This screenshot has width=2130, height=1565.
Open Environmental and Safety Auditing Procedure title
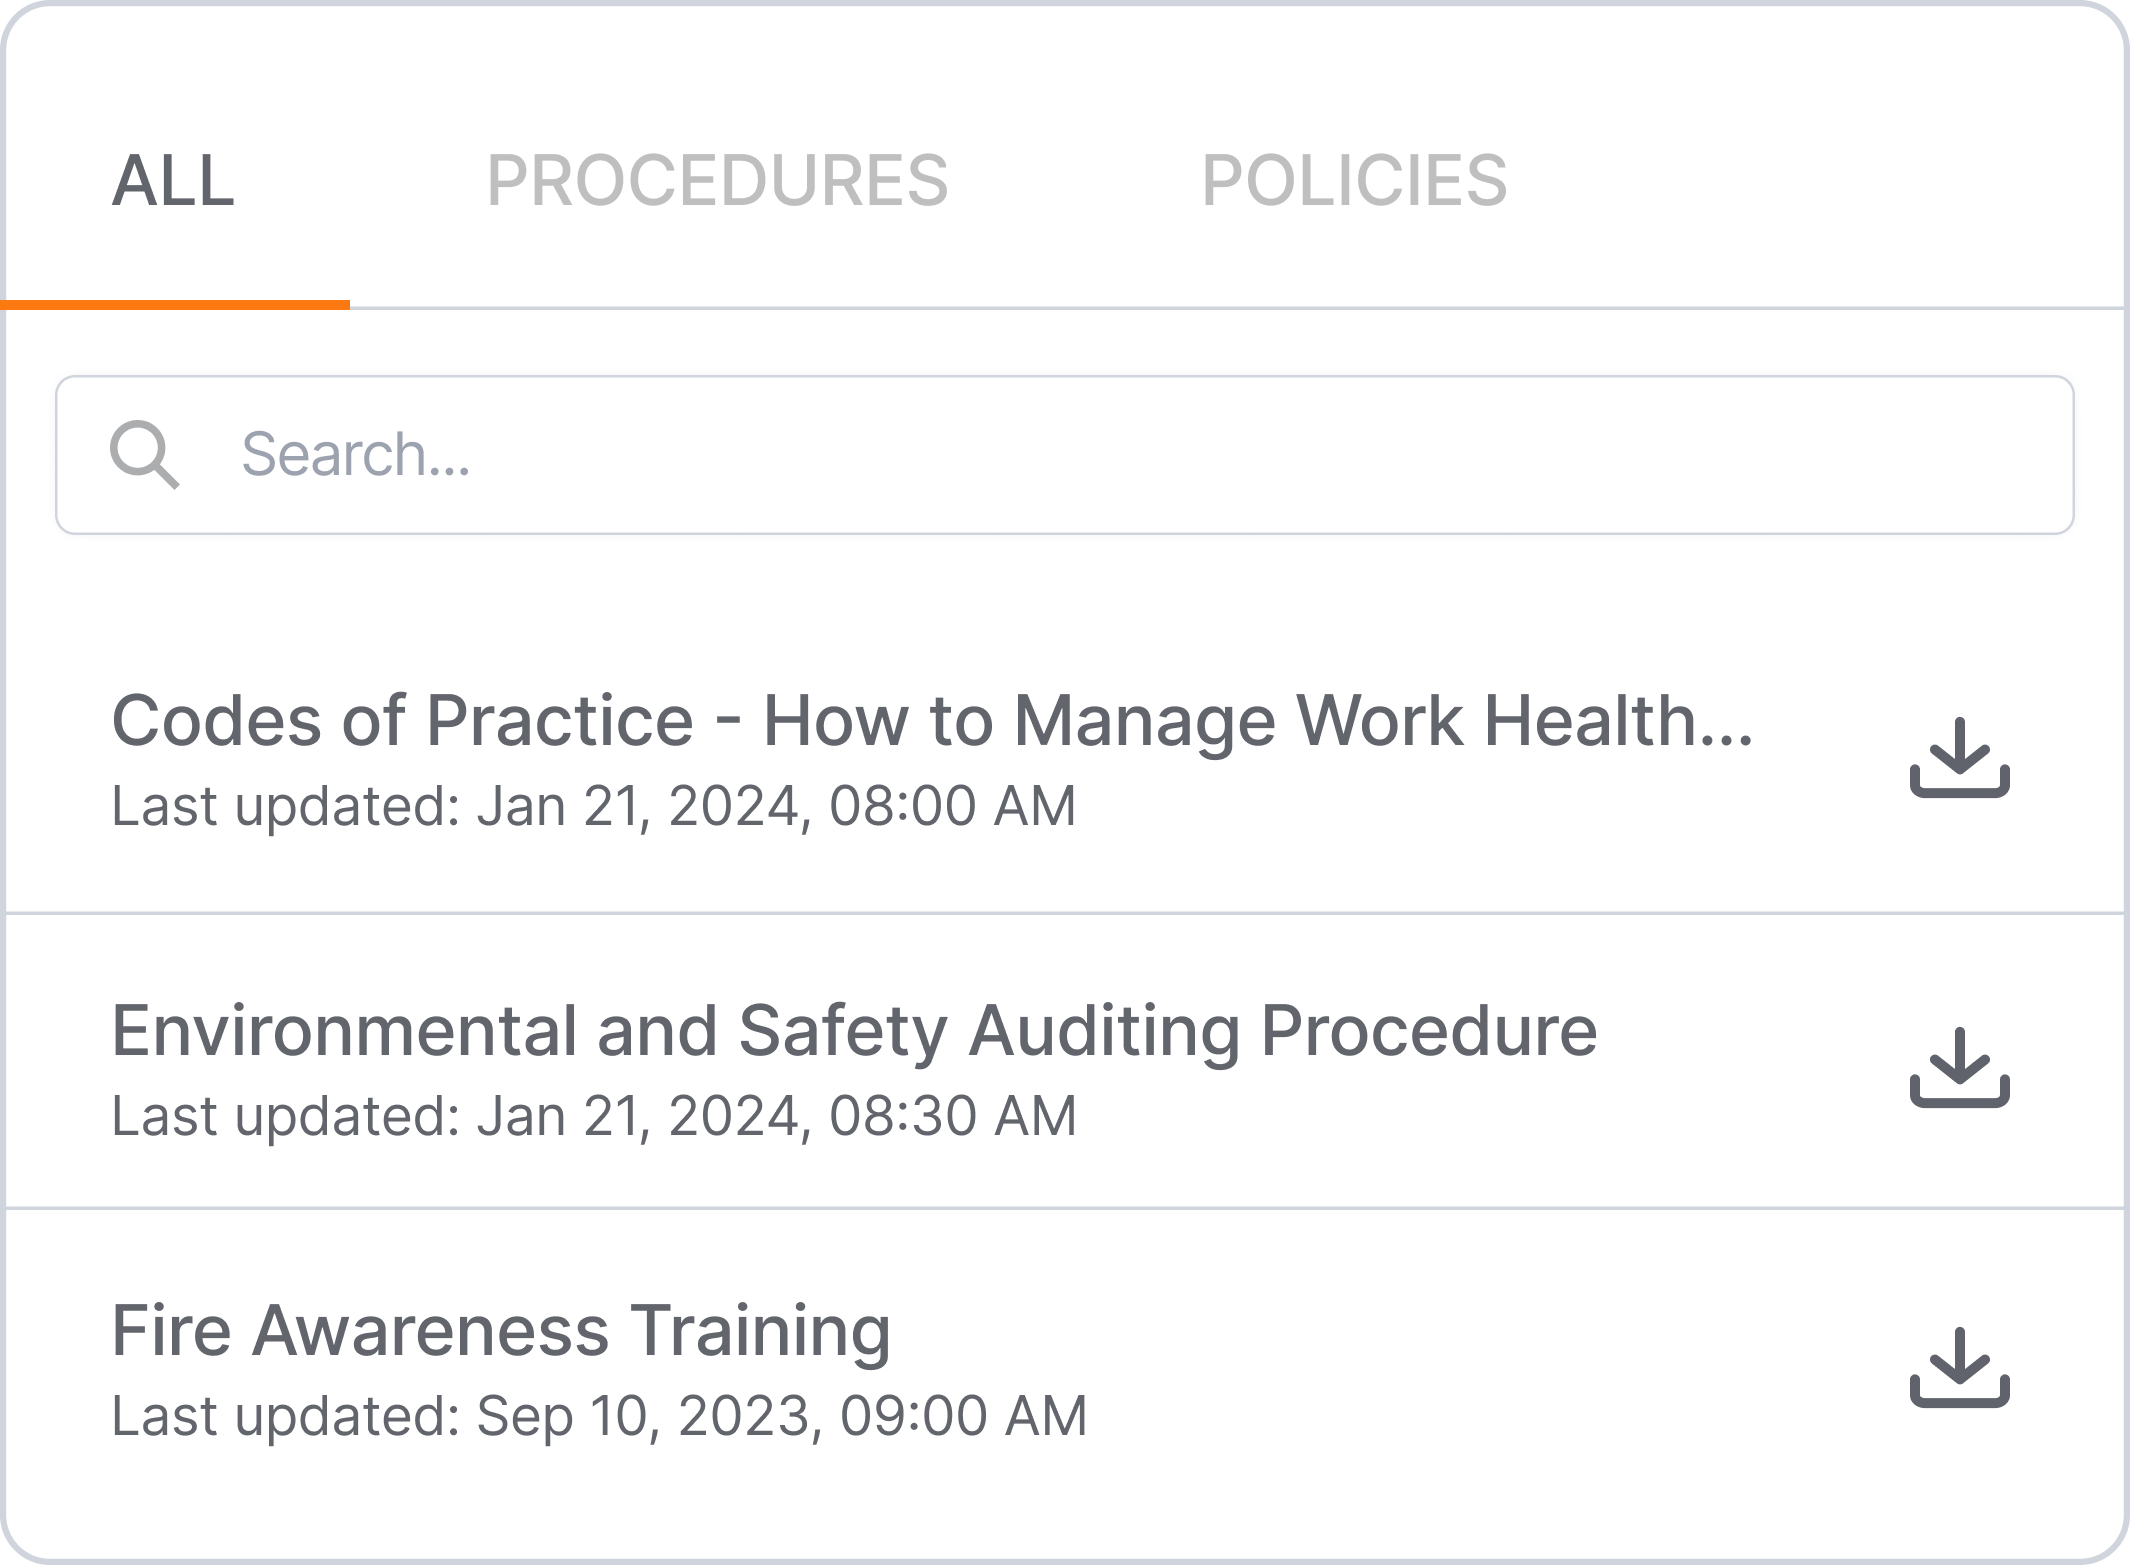tap(853, 1030)
